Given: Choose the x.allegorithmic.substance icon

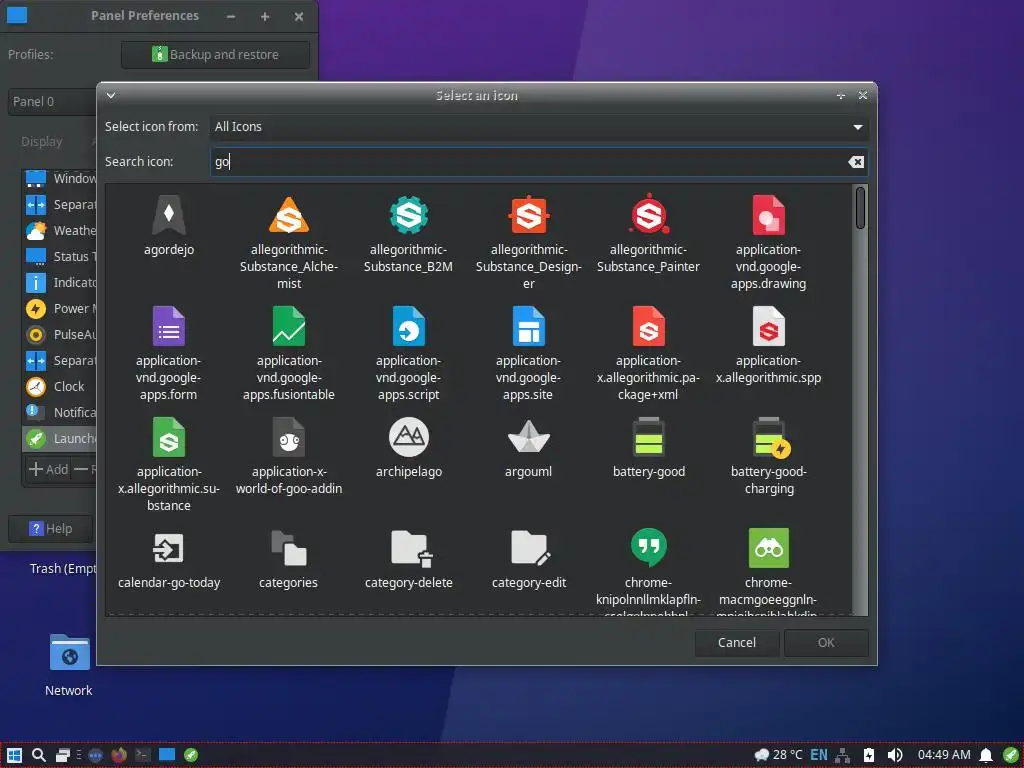Looking at the screenshot, I should [x=168, y=464].
